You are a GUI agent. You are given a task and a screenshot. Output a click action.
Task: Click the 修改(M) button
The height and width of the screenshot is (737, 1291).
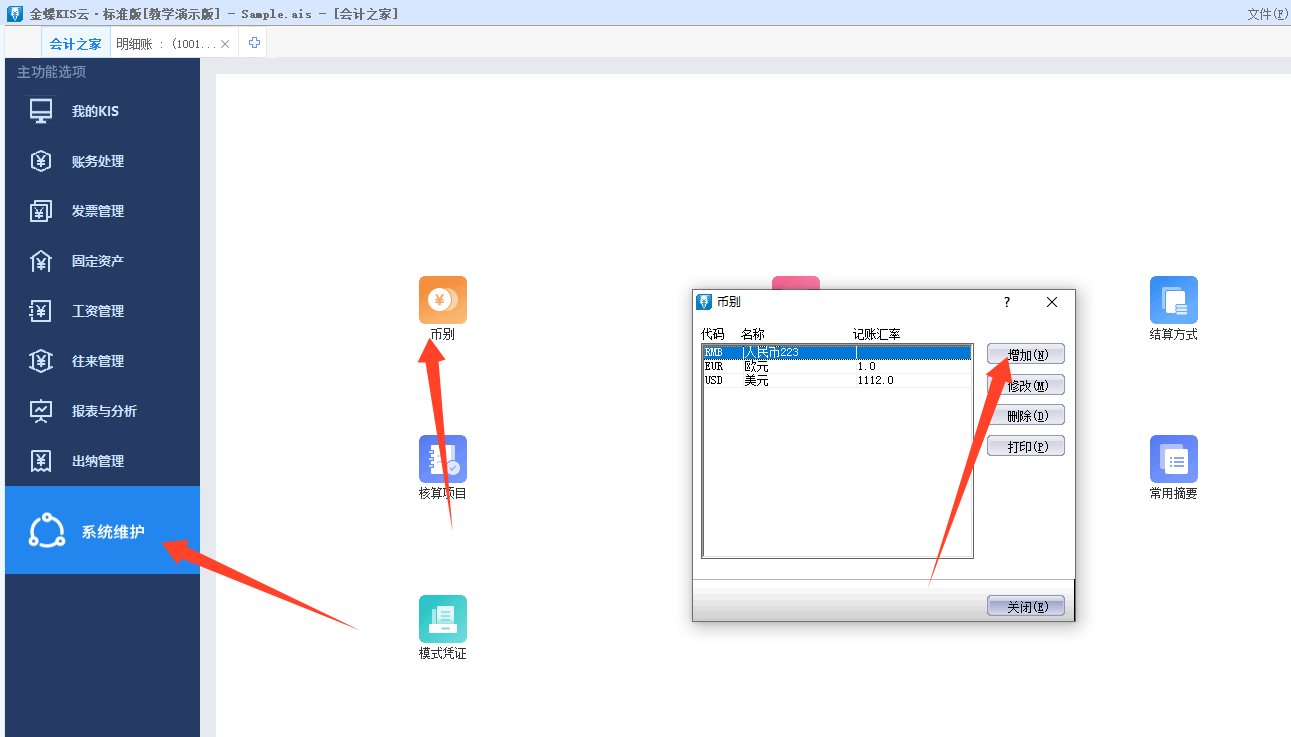1026,385
